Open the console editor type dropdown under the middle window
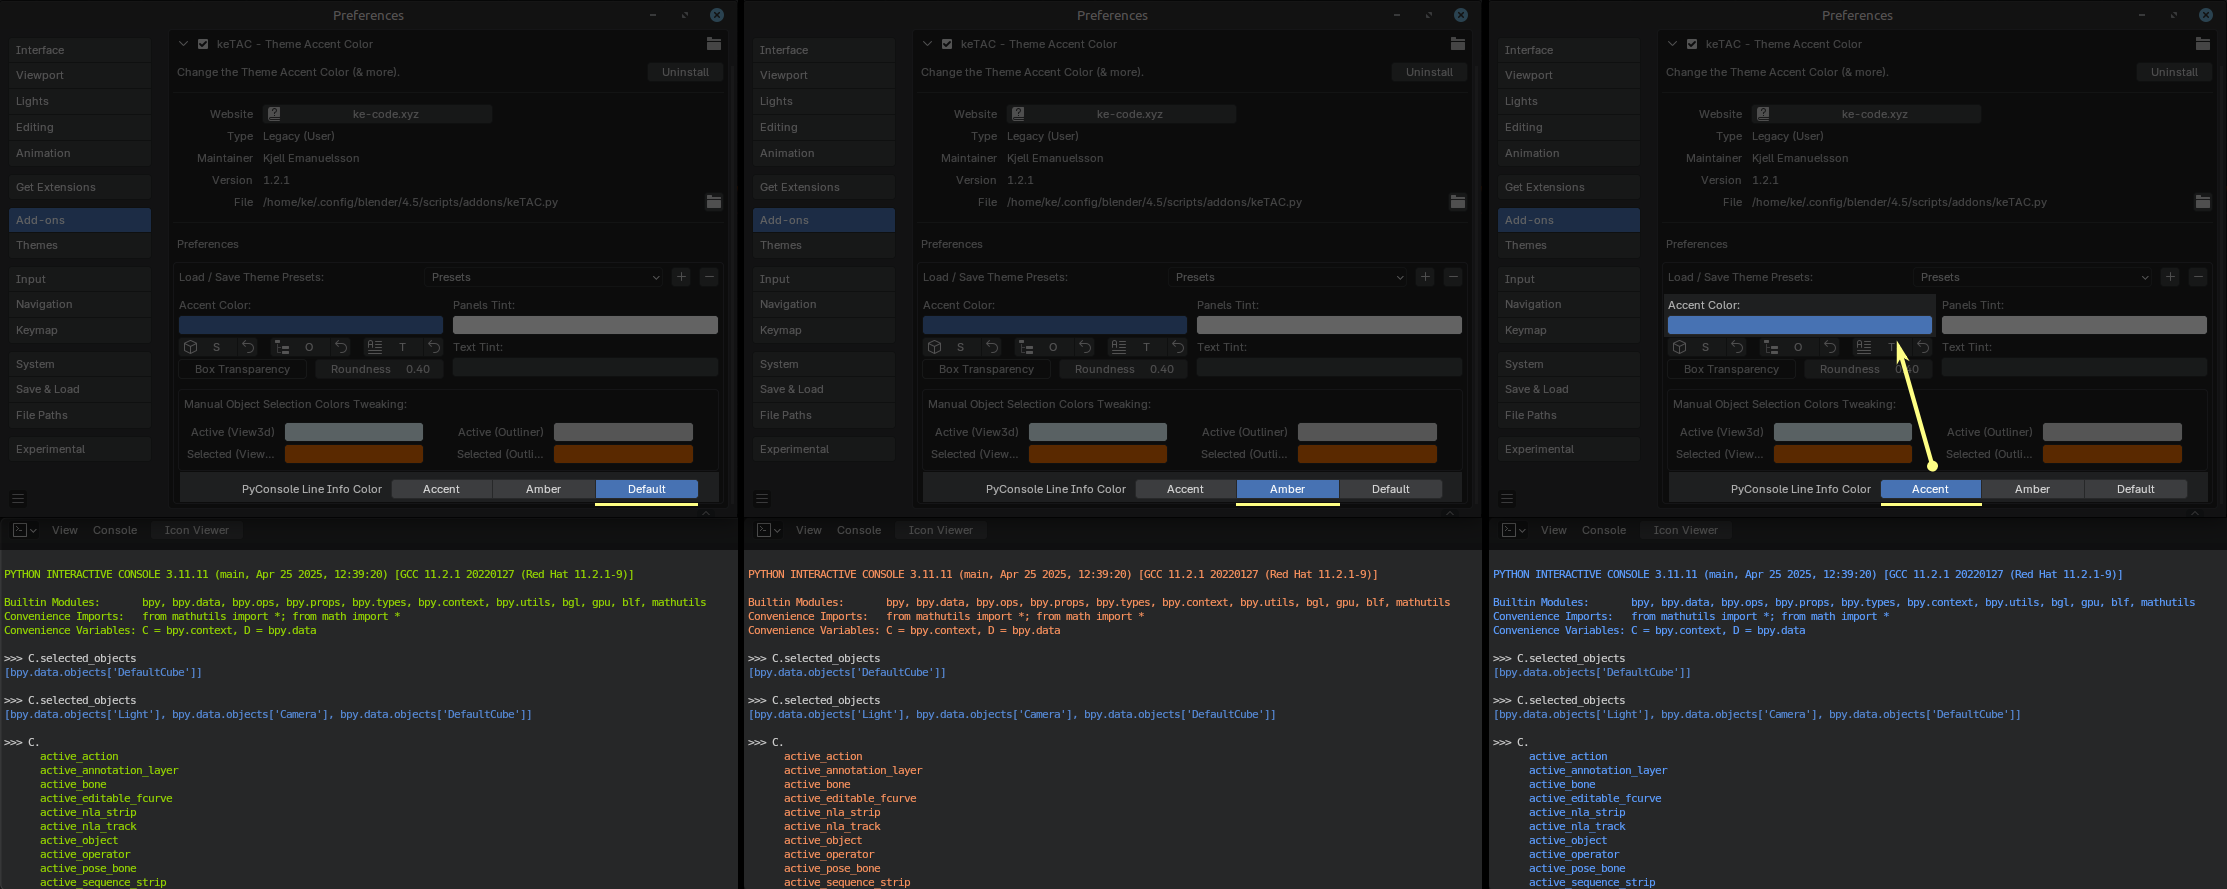Image resolution: width=2227 pixels, height=889 pixels. pos(768,530)
